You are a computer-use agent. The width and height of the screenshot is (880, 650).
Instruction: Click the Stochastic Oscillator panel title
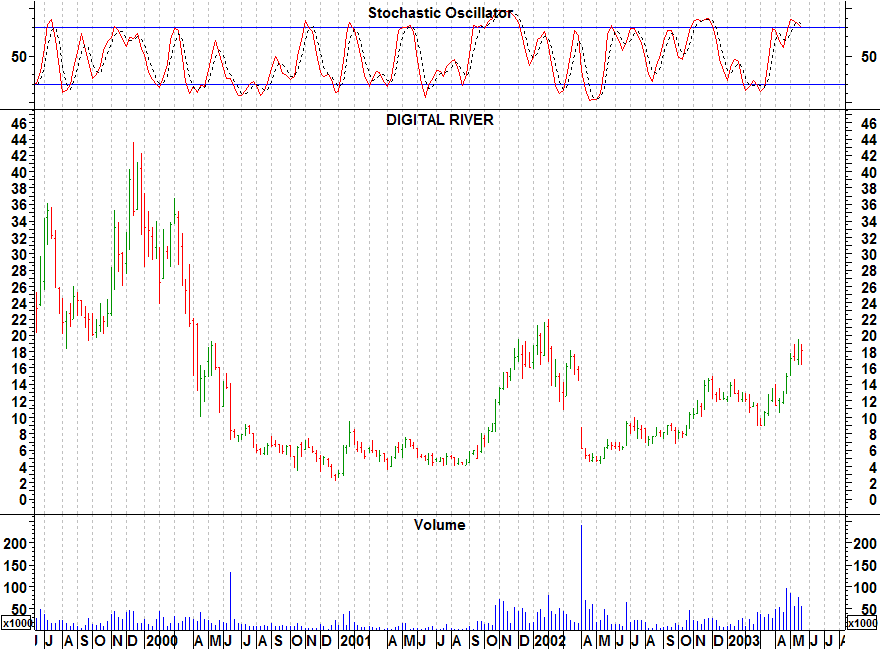[440, 13]
